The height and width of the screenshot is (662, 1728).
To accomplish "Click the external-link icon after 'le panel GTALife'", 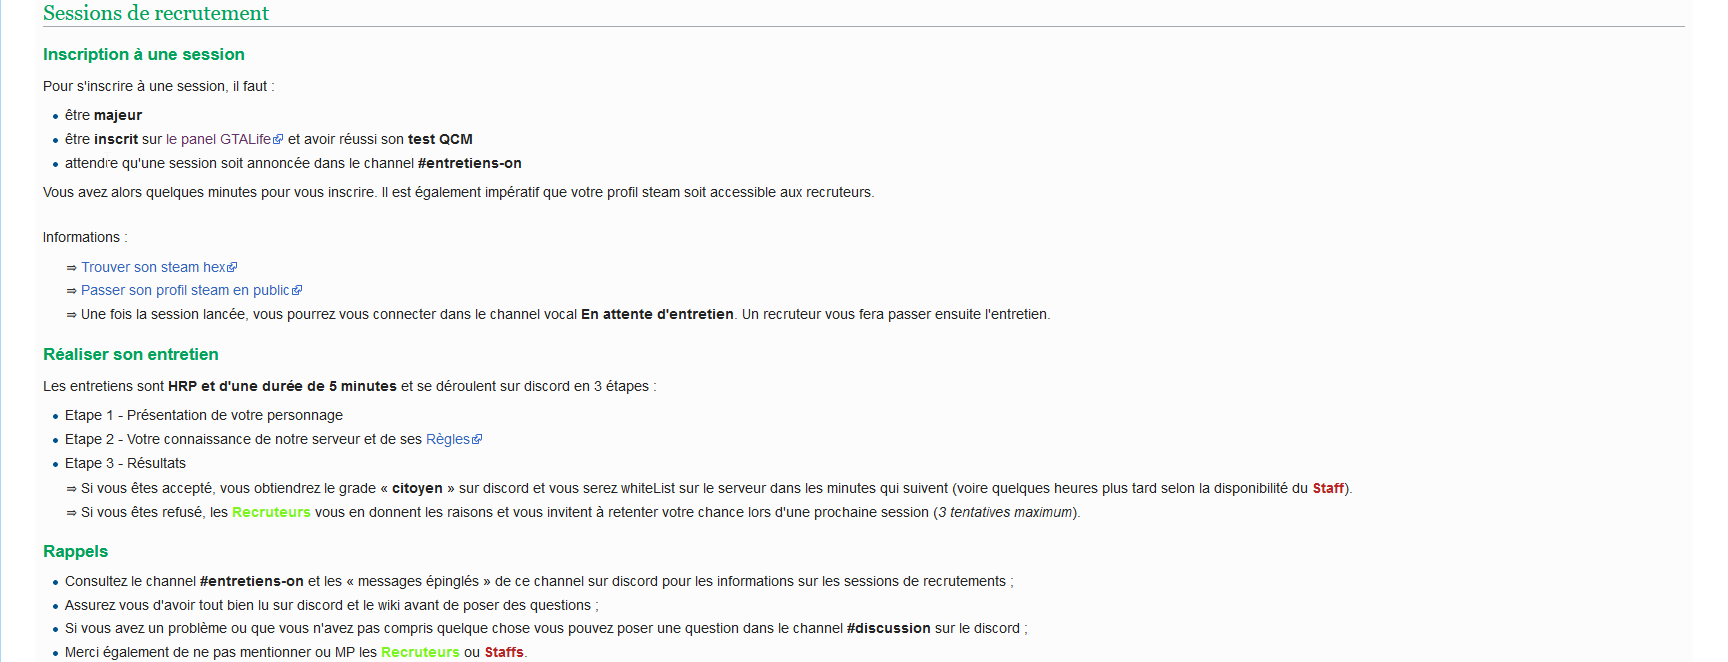I will [279, 140].
